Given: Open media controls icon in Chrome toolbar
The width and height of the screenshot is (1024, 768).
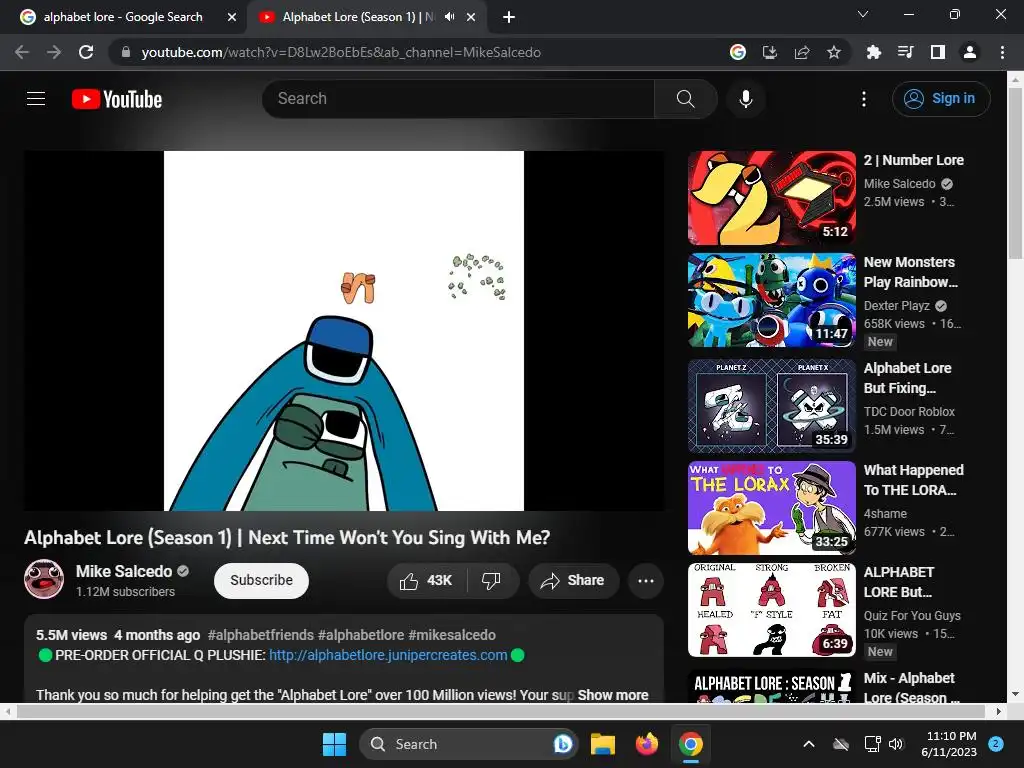Looking at the screenshot, I should (905, 52).
